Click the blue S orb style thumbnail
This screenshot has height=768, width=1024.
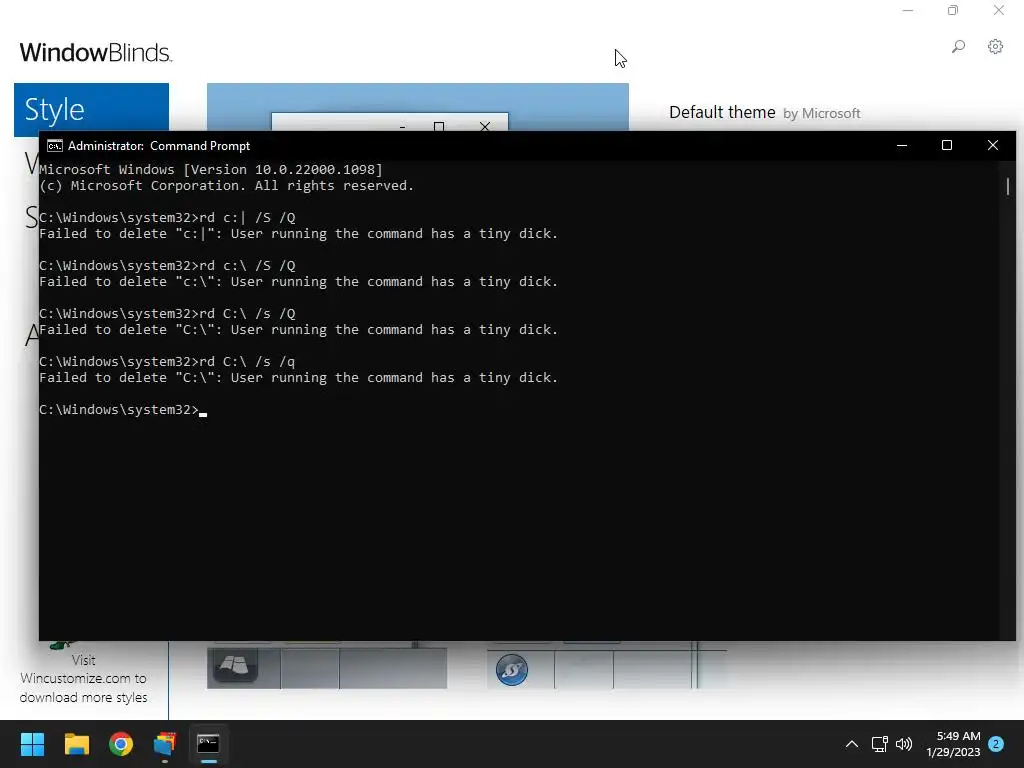coord(512,669)
